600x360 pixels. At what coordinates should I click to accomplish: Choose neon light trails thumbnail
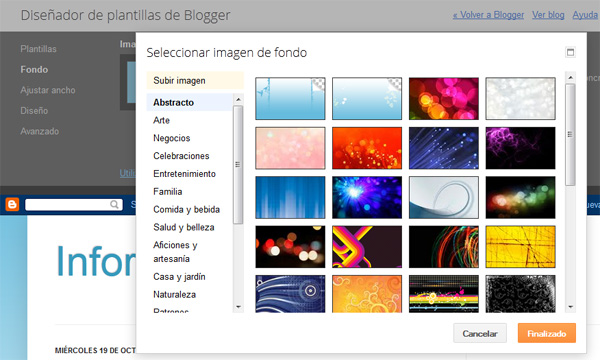click(443, 247)
